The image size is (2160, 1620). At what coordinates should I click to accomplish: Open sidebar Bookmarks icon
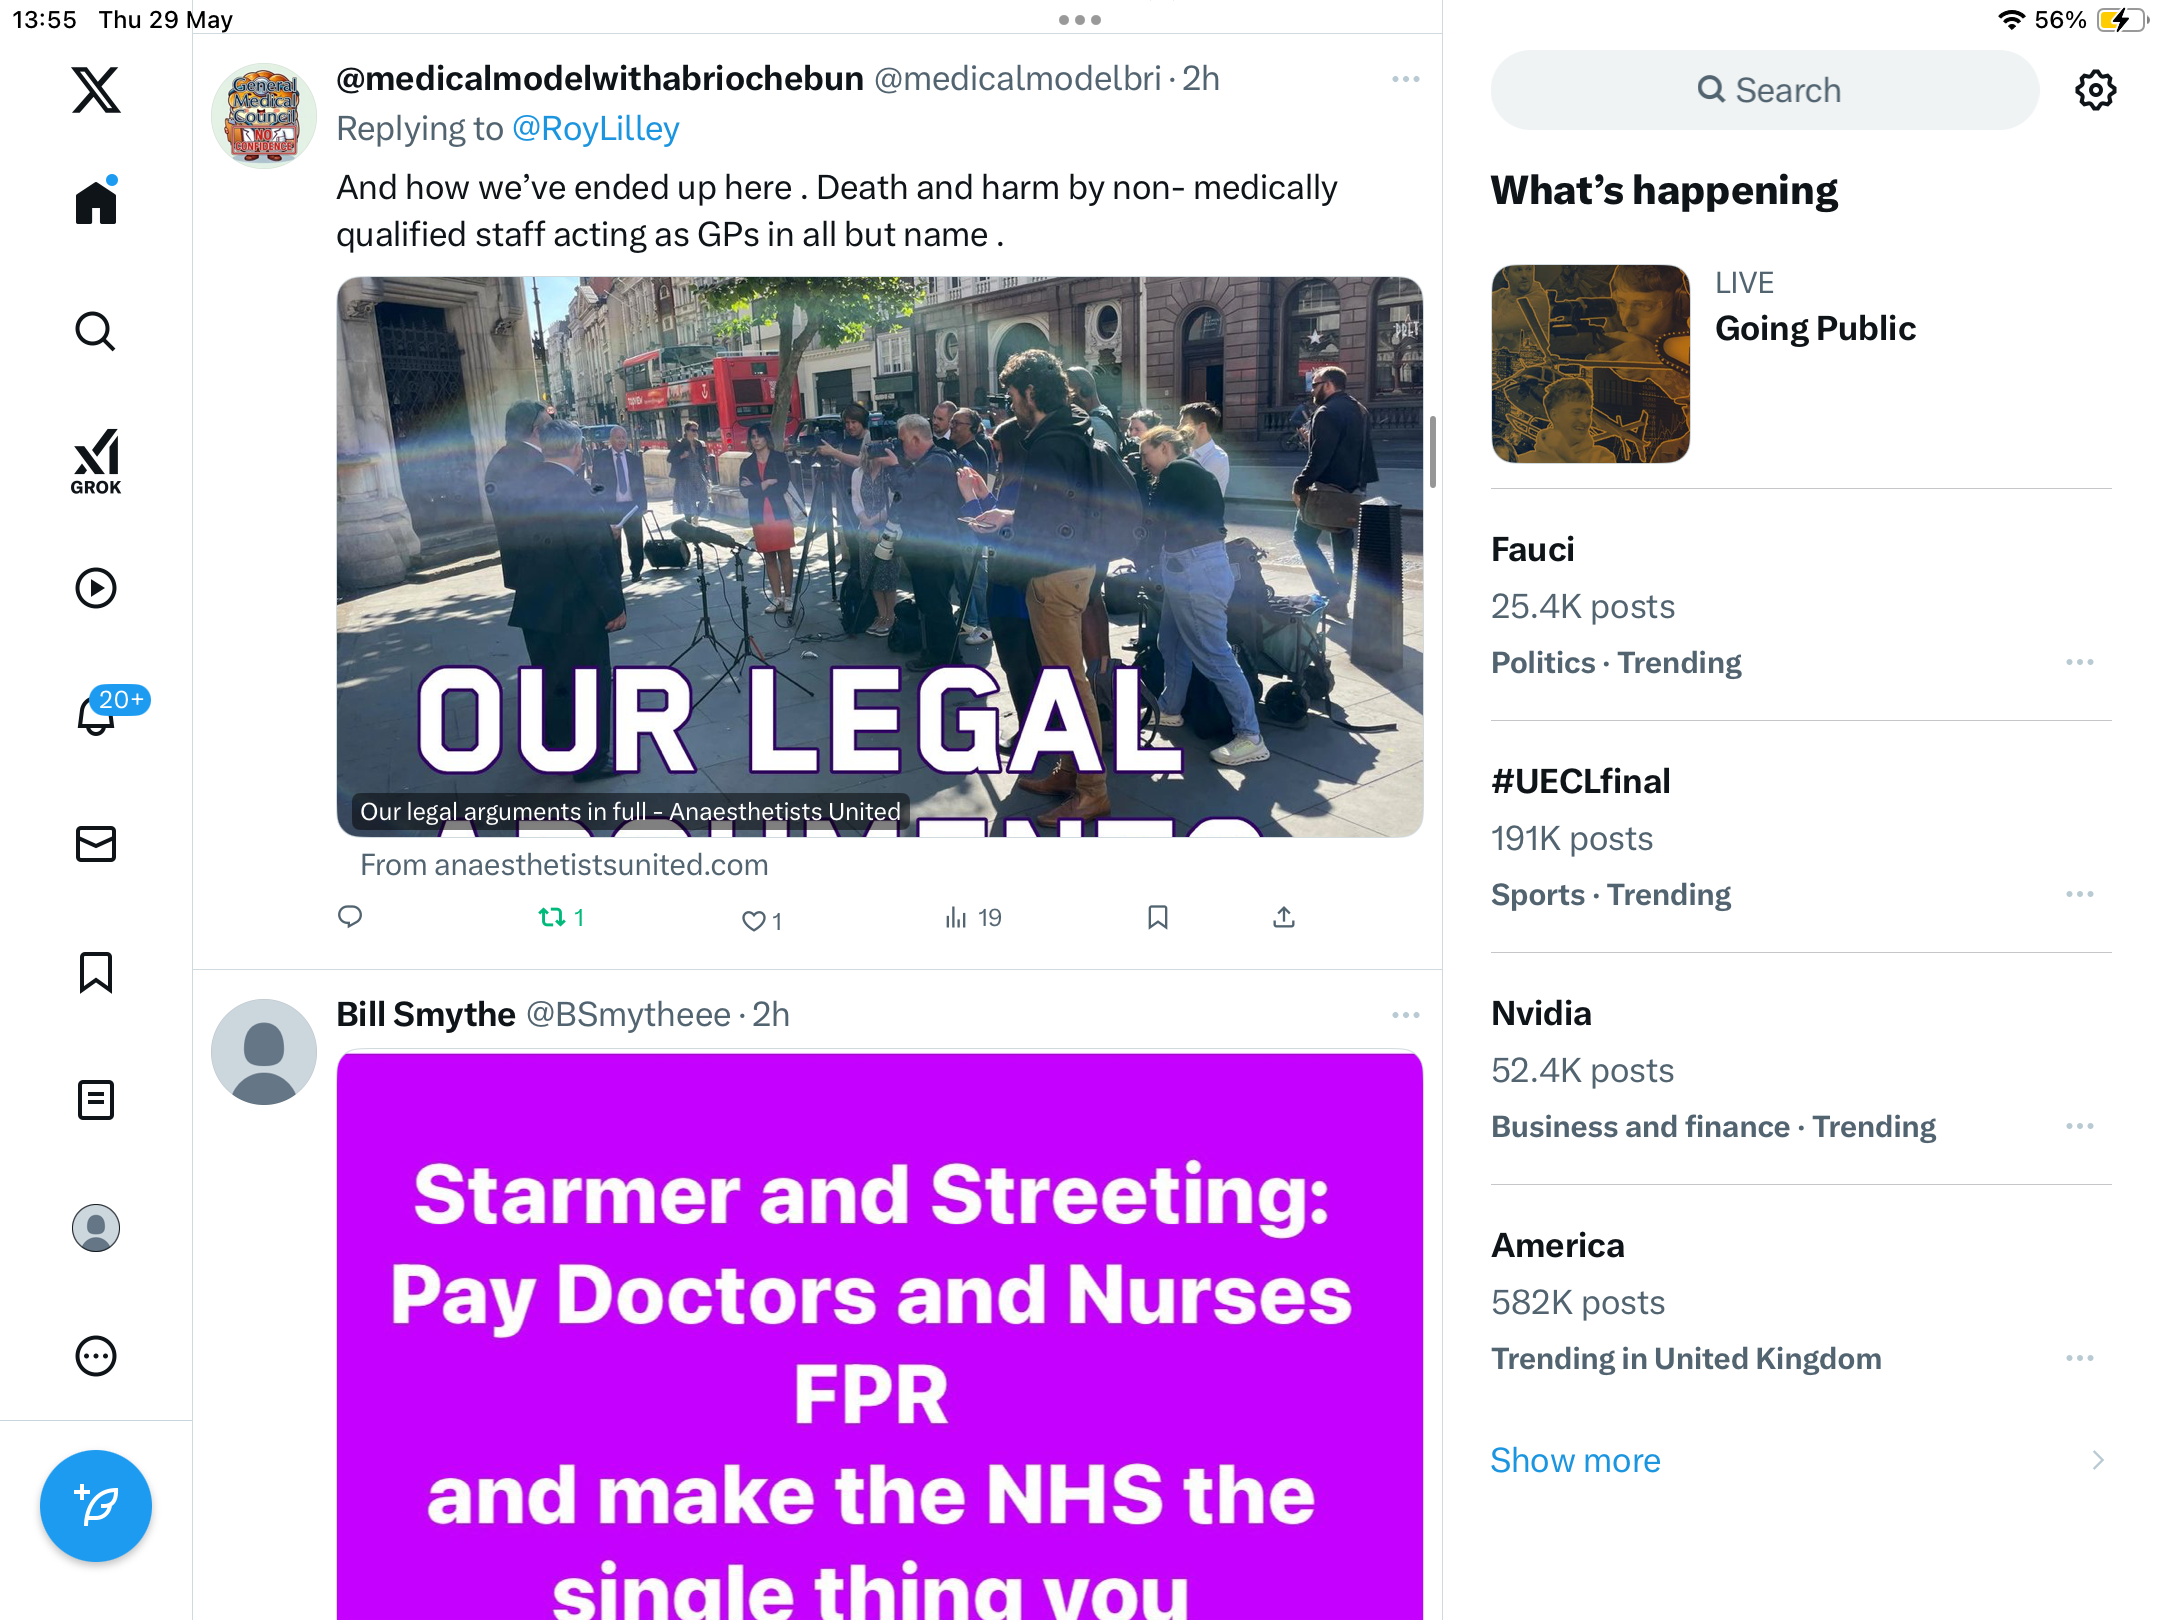point(96,972)
